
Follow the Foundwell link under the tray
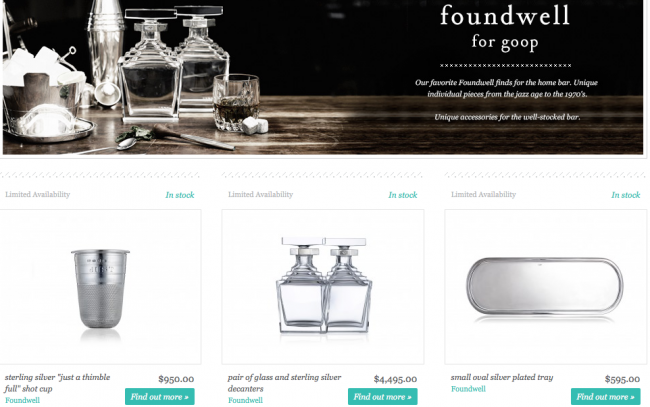tap(468, 389)
